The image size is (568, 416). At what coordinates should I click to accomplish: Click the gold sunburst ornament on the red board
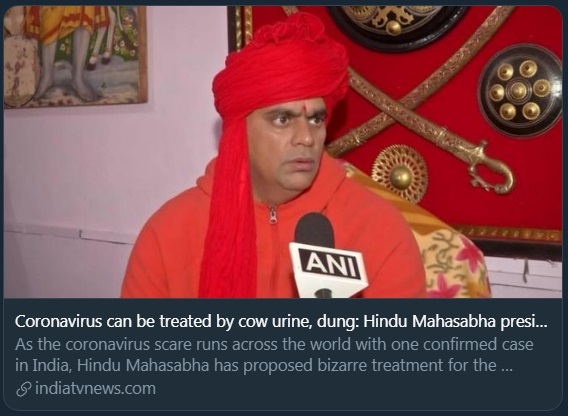coord(400,174)
